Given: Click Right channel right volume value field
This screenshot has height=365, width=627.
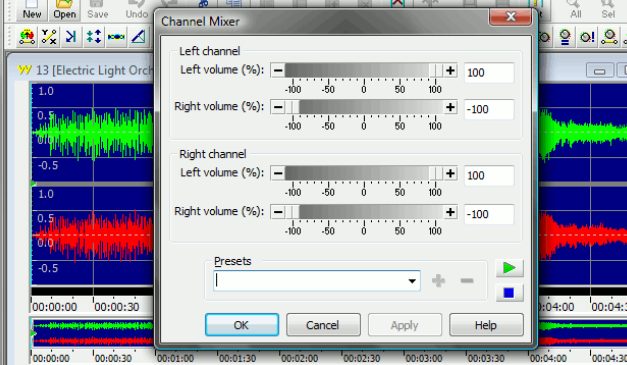Looking at the screenshot, I should (489, 214).
